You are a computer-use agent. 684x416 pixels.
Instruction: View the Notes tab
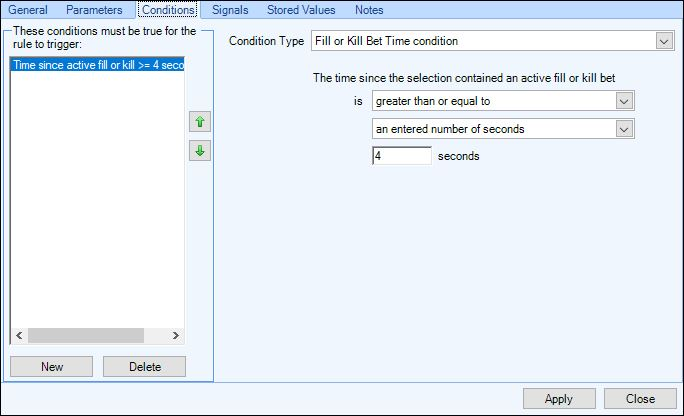(369, 10)
